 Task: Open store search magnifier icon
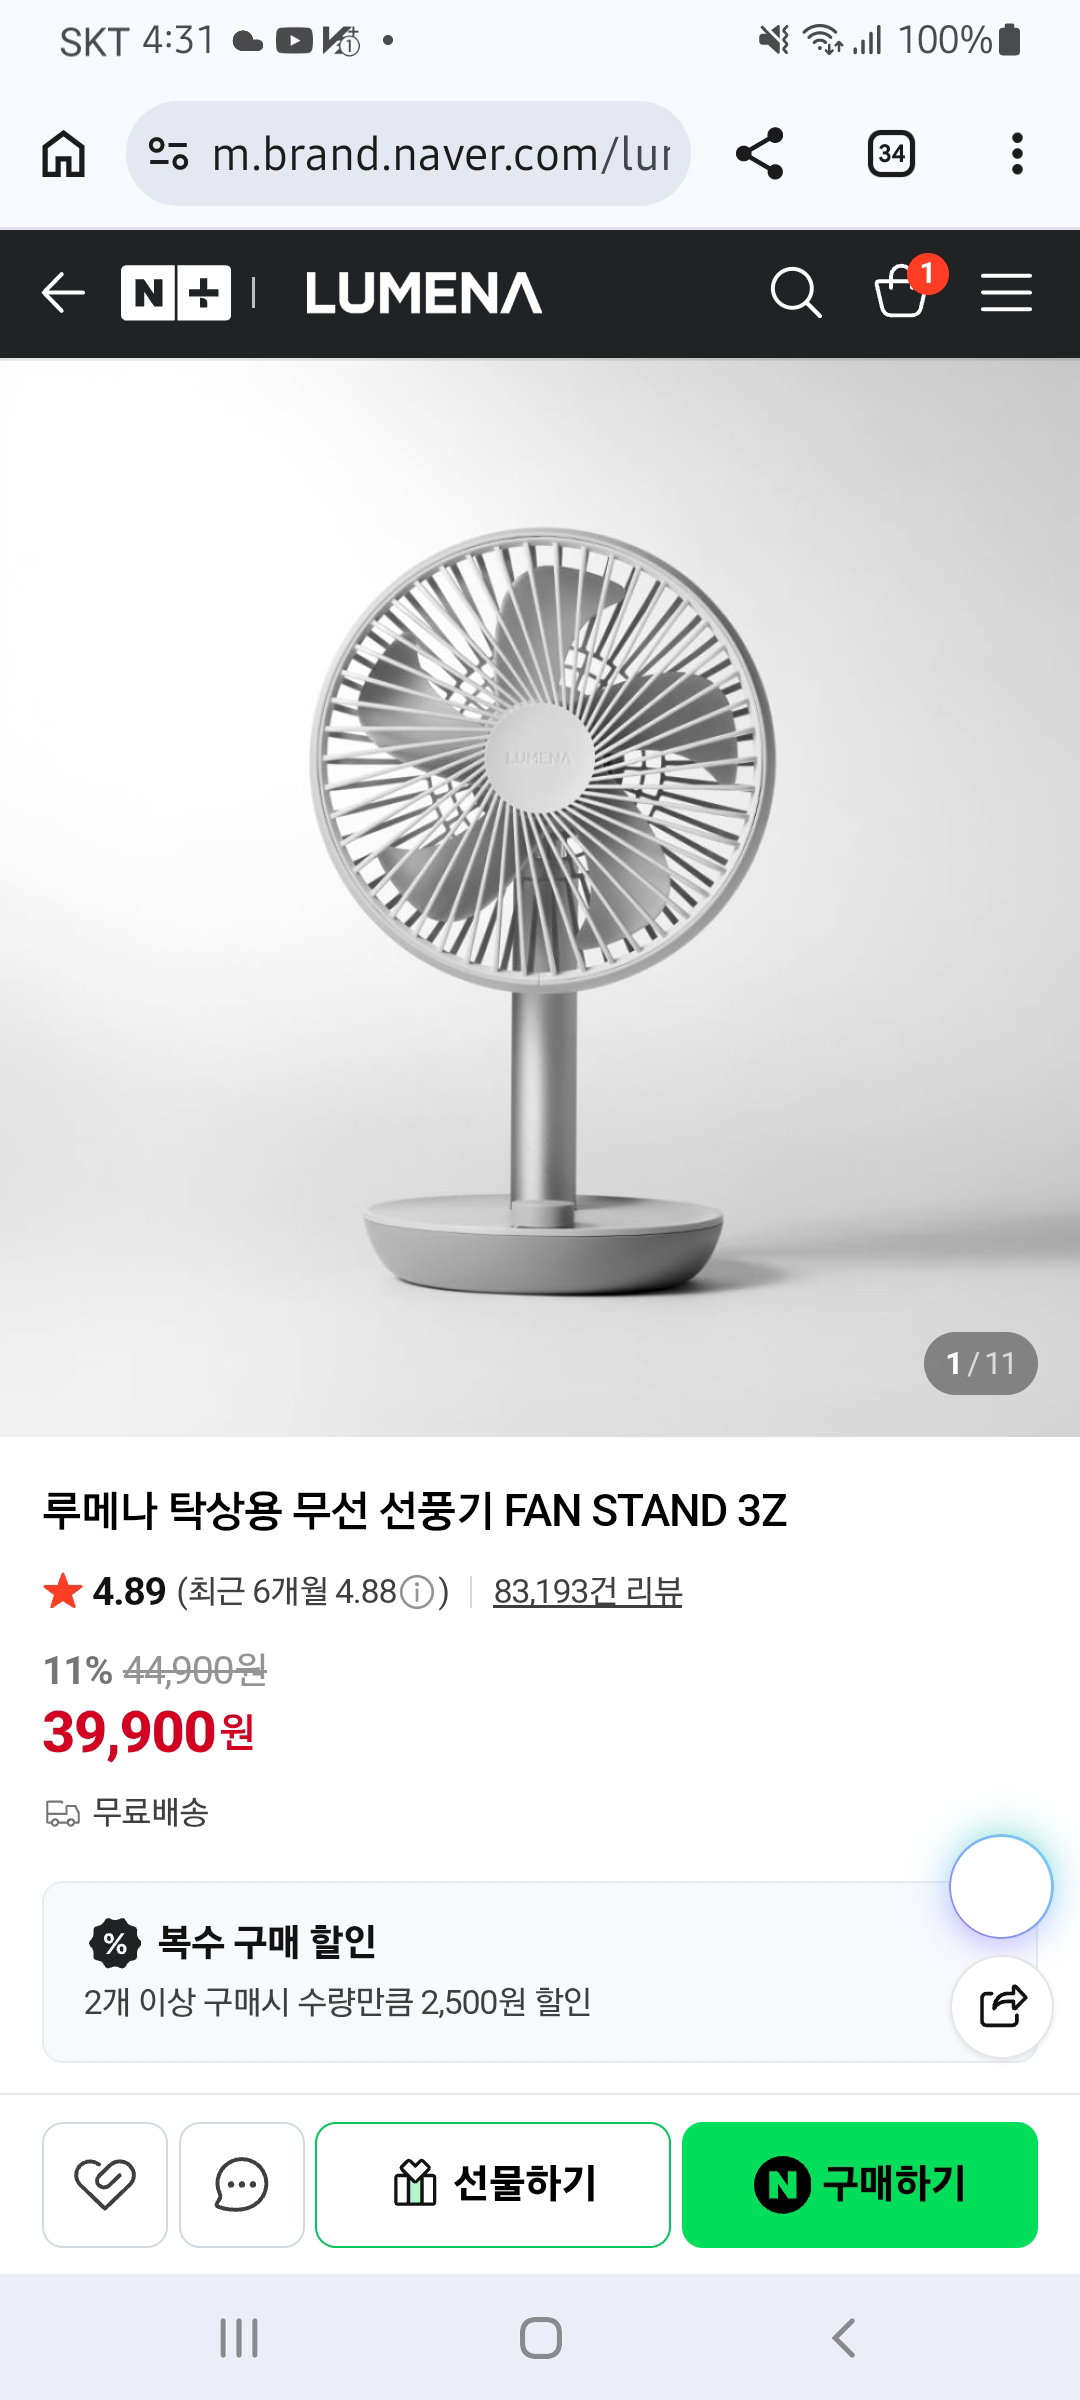[796, 293]
